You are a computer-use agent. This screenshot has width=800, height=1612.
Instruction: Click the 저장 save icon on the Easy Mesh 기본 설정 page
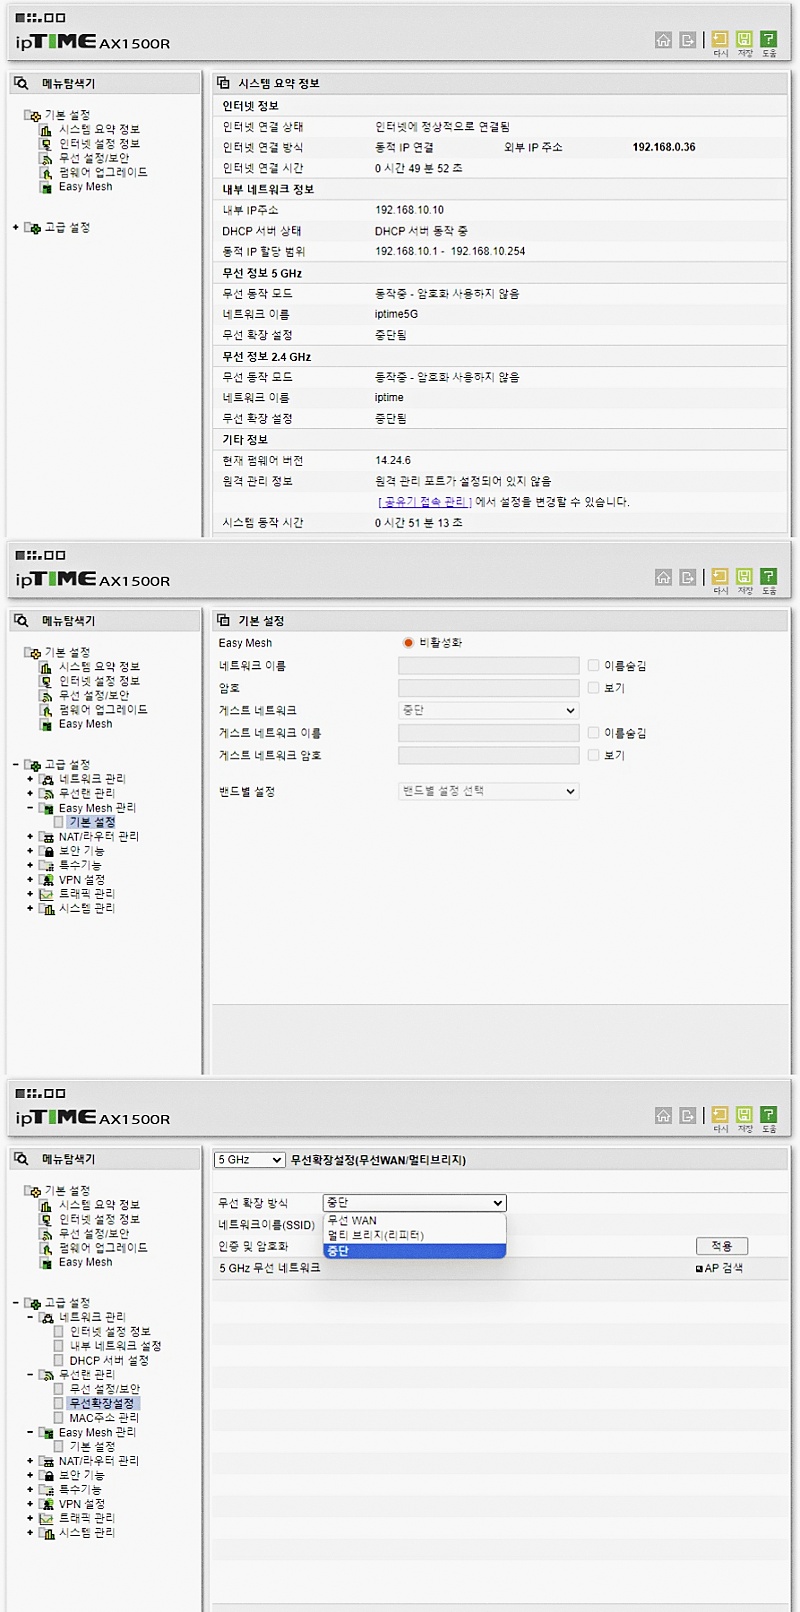point(744,577)
